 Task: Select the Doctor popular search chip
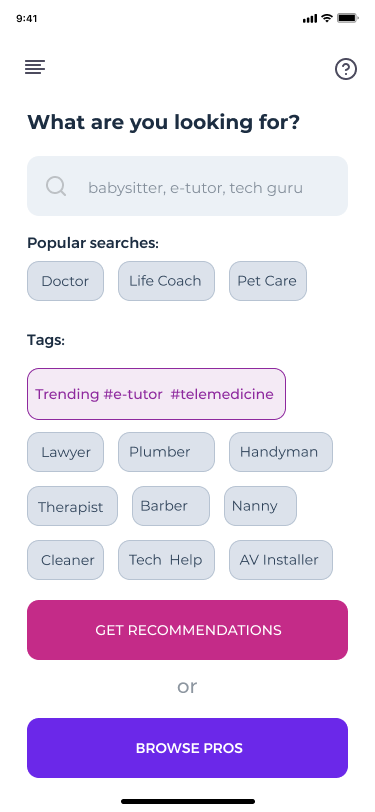pos(65,281)
